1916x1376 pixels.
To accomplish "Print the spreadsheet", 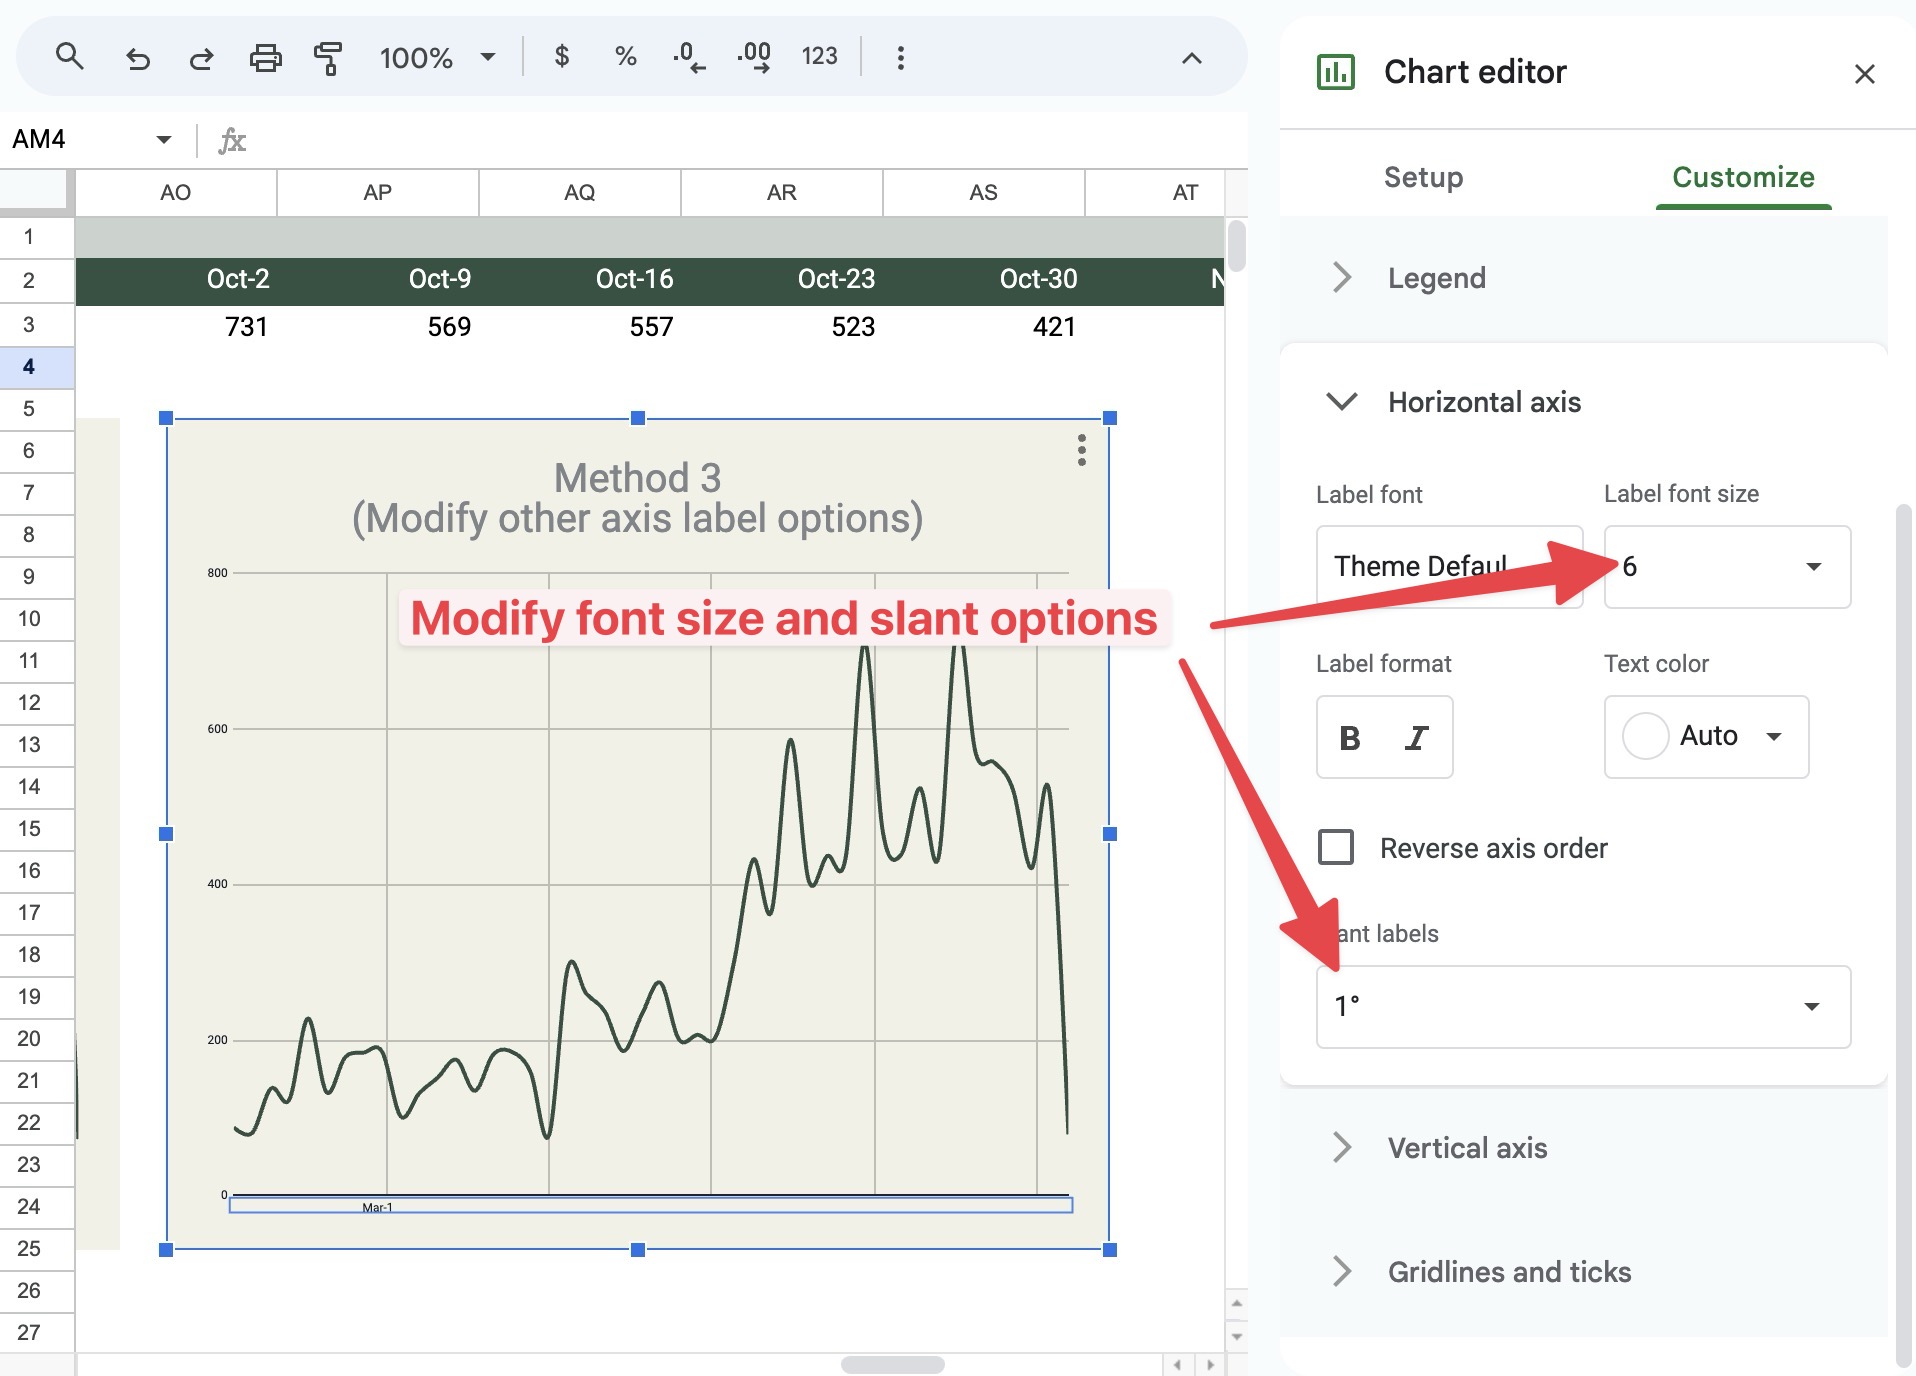I will pyautogui.click(x=265, y=57).
